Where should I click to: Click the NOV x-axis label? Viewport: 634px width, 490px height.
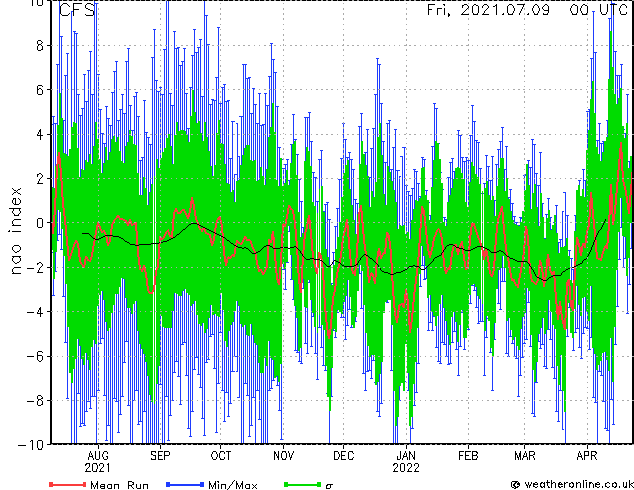coord(283,456)
